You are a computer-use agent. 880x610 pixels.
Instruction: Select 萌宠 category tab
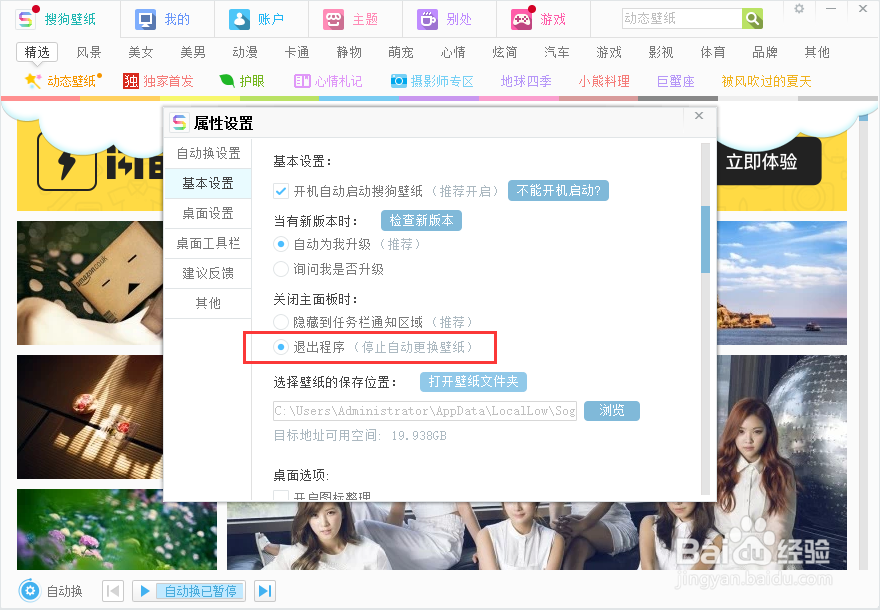tap(401, 52)
